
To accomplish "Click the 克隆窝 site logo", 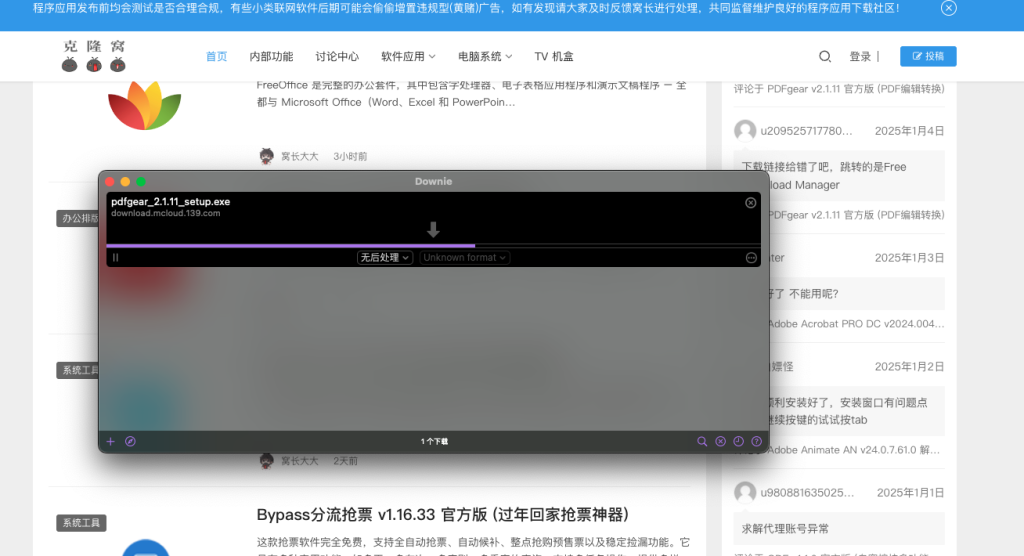I will pos(94,56).
